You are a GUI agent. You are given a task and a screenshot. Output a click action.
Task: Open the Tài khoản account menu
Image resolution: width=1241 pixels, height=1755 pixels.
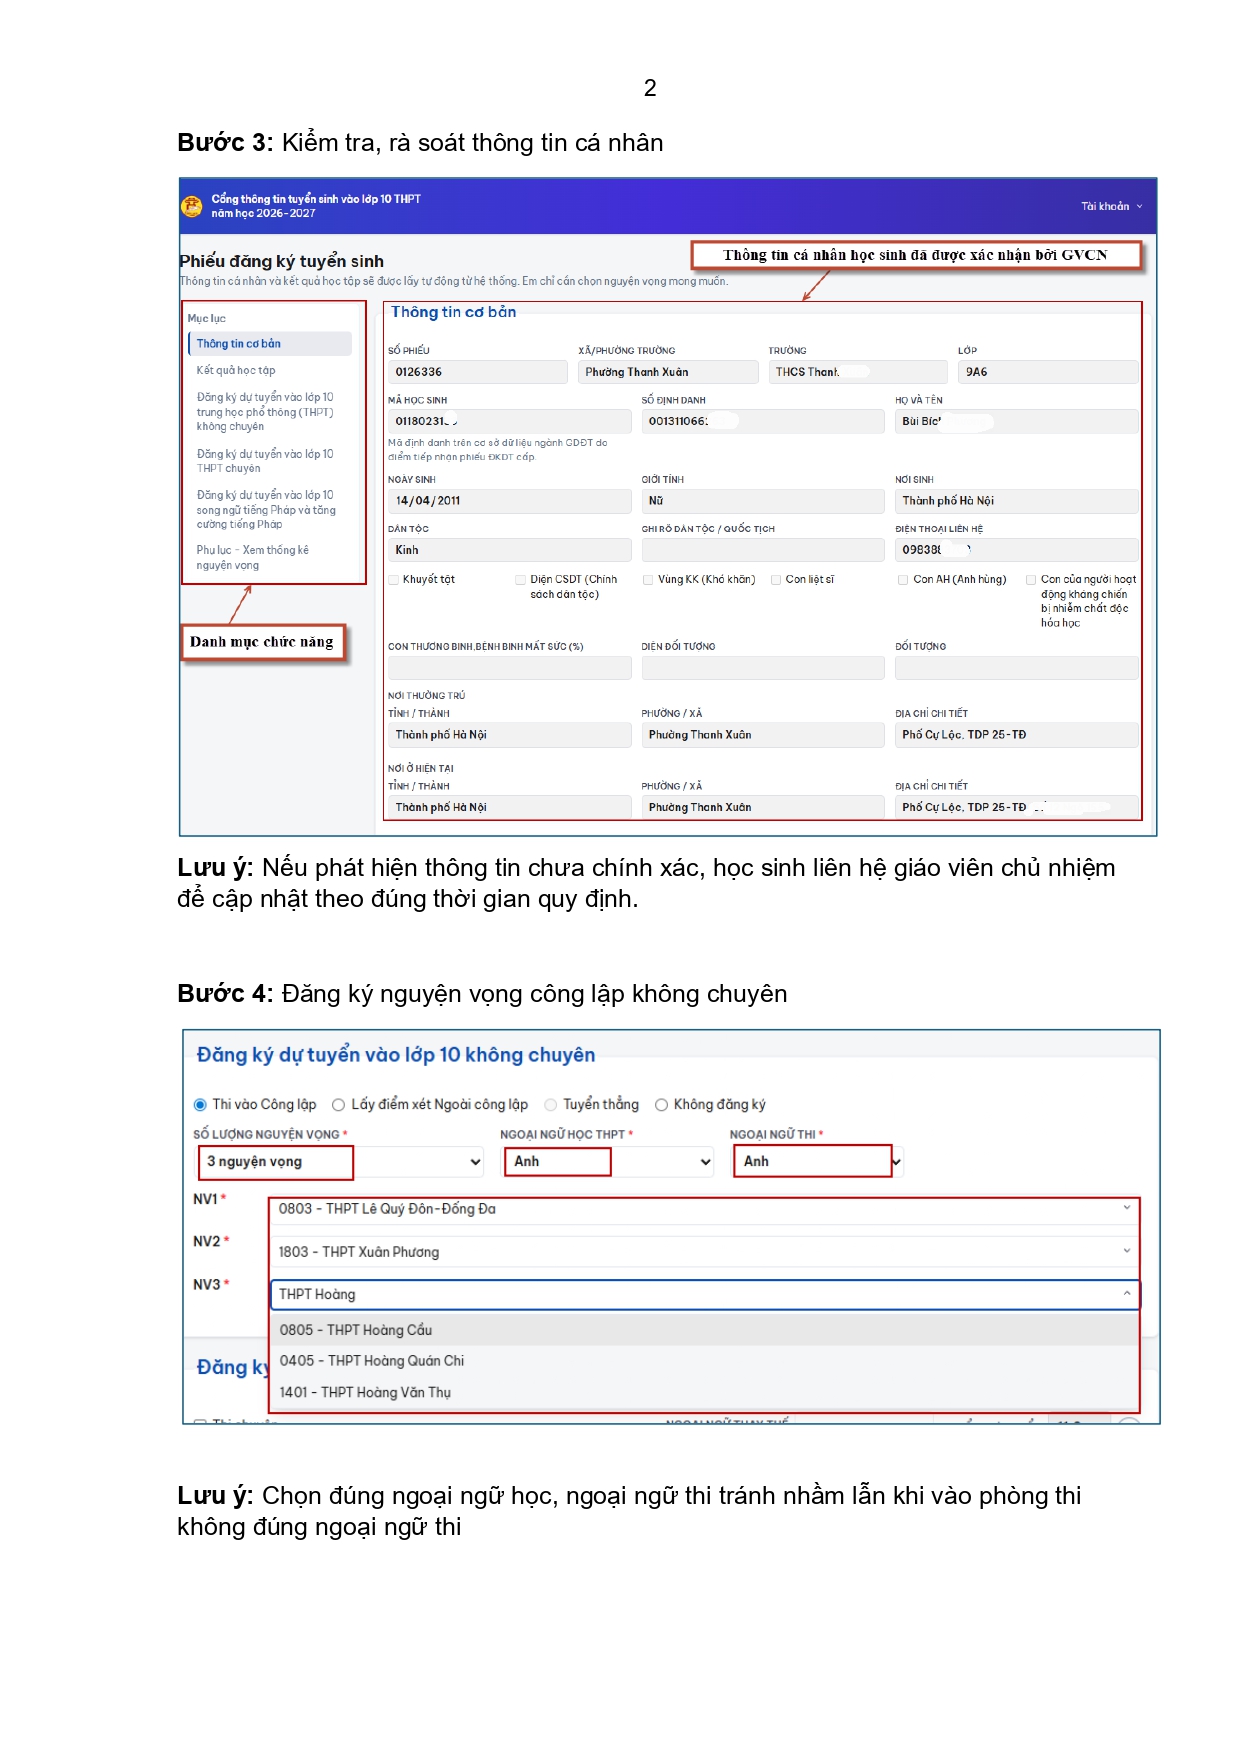click(1110, 206)
